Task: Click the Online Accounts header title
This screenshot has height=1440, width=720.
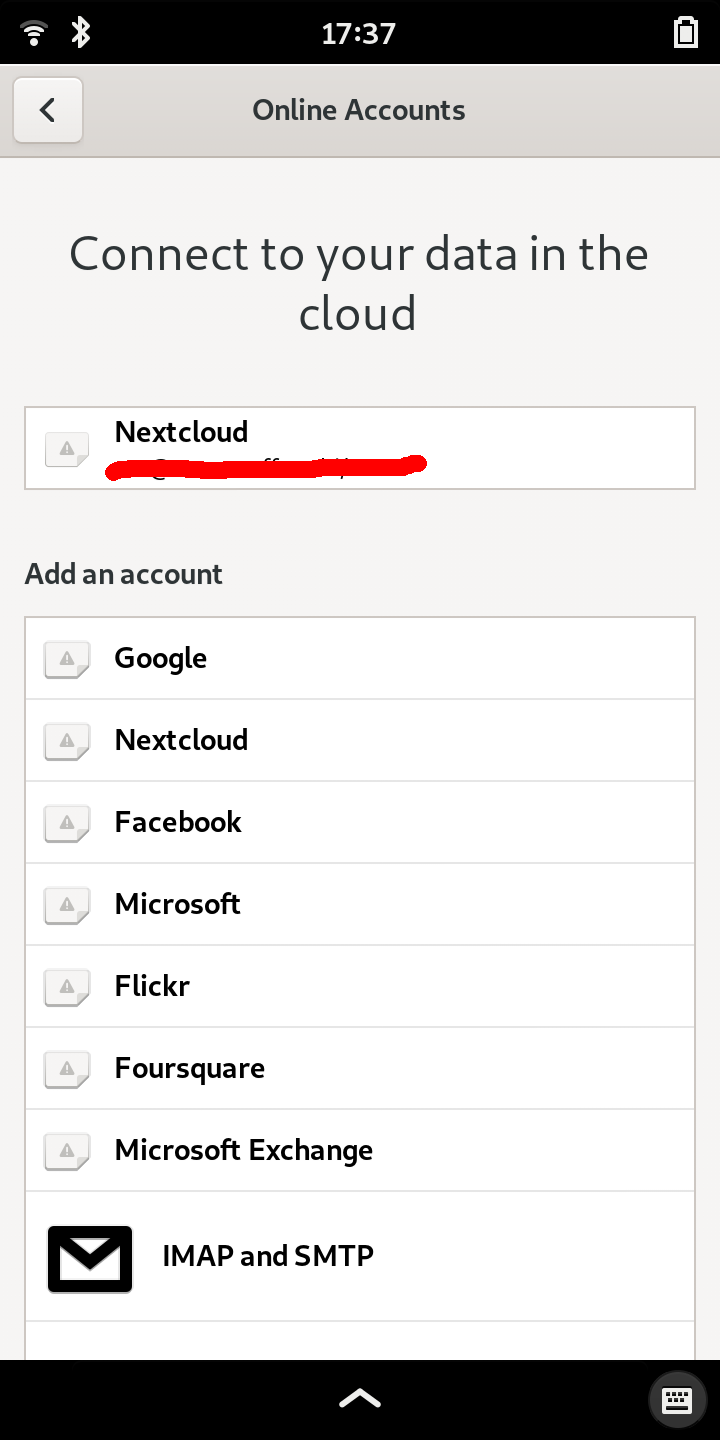Action: (x=359, y=110)
